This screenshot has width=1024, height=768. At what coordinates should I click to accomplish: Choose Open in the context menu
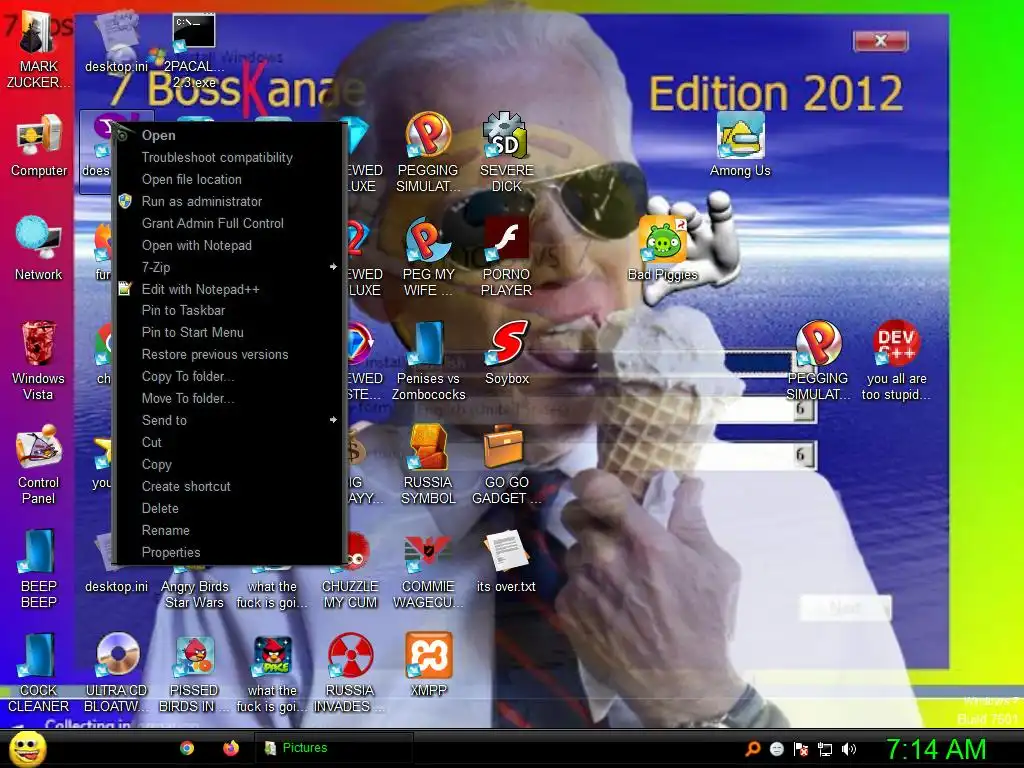[229, 135]
